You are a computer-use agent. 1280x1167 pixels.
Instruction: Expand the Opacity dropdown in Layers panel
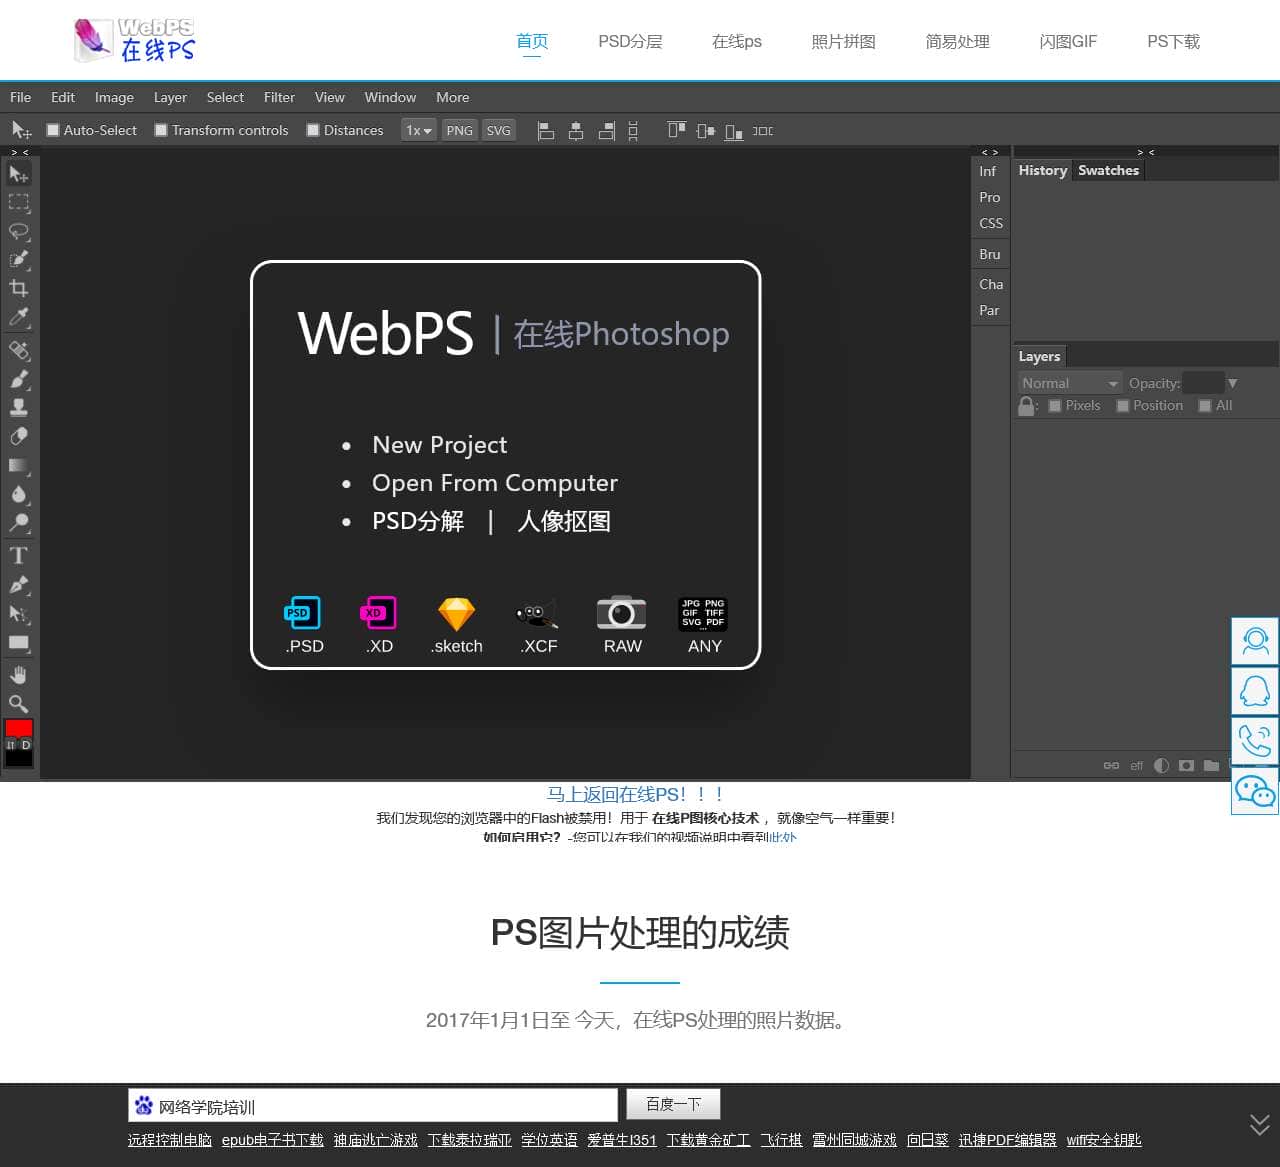tap(1232, 382)
